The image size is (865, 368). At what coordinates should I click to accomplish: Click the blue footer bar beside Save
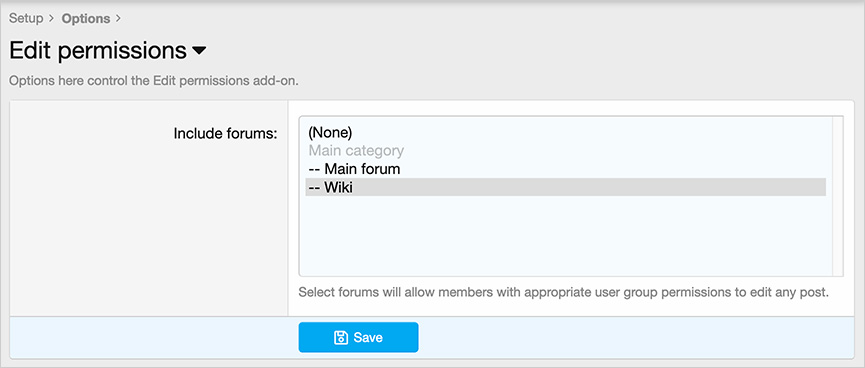pos(634,337)
